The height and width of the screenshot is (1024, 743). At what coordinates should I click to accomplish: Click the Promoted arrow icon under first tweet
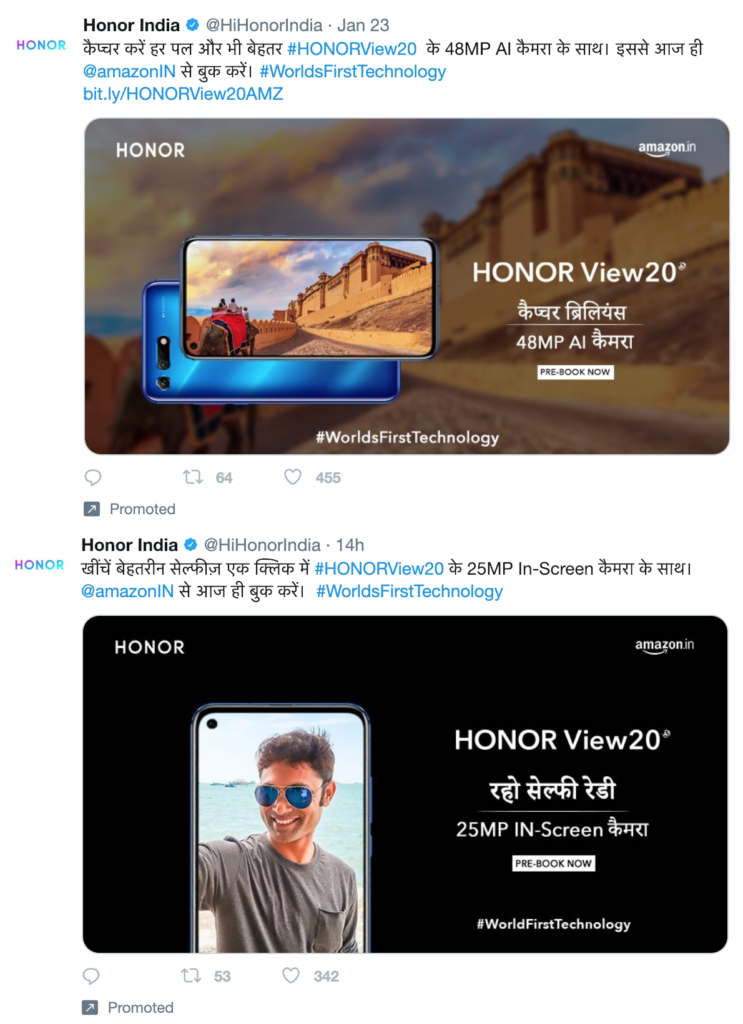92,509
